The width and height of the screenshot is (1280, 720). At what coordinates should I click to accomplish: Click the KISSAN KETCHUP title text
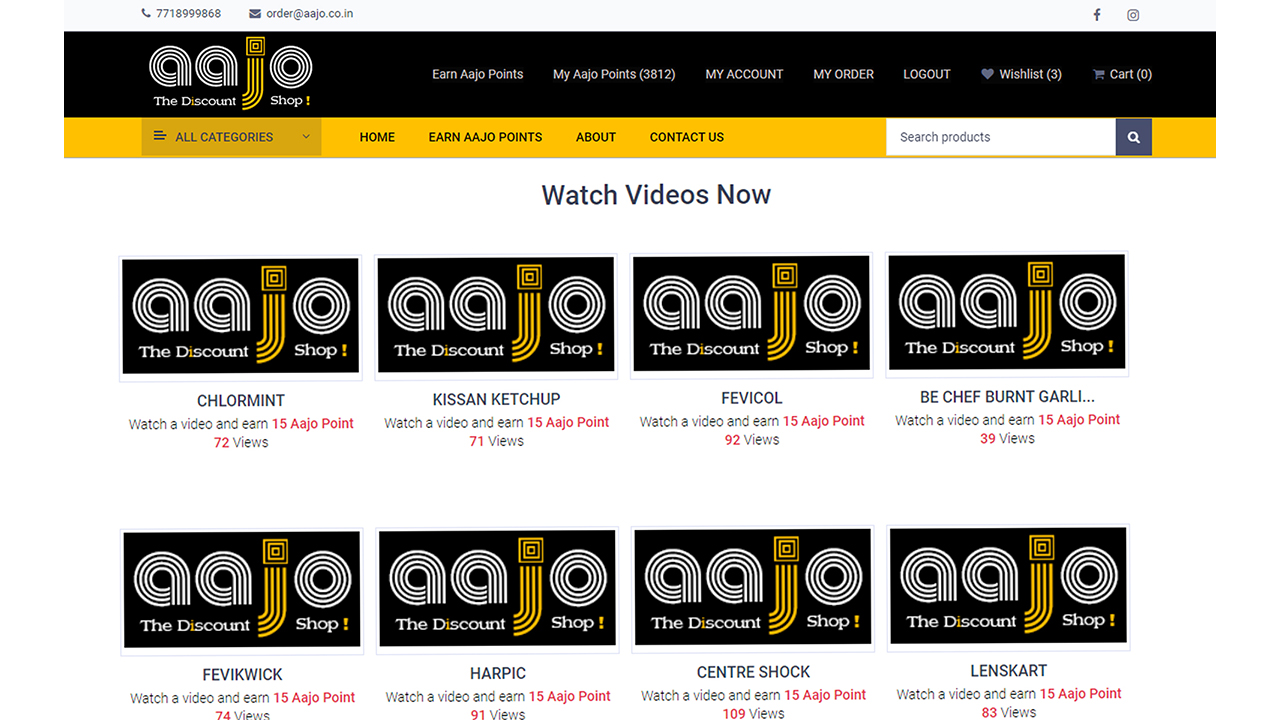496,400
